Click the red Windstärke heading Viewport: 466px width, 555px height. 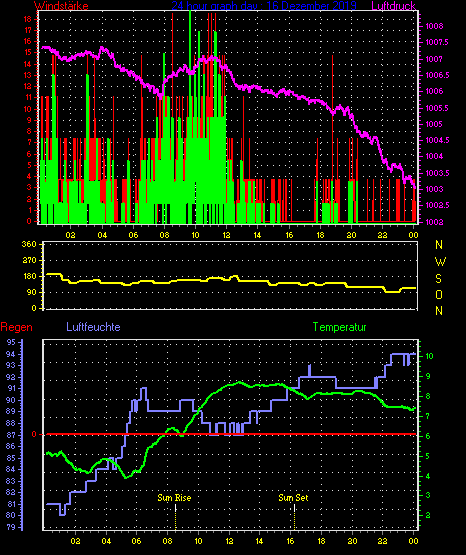click(61, 6)
